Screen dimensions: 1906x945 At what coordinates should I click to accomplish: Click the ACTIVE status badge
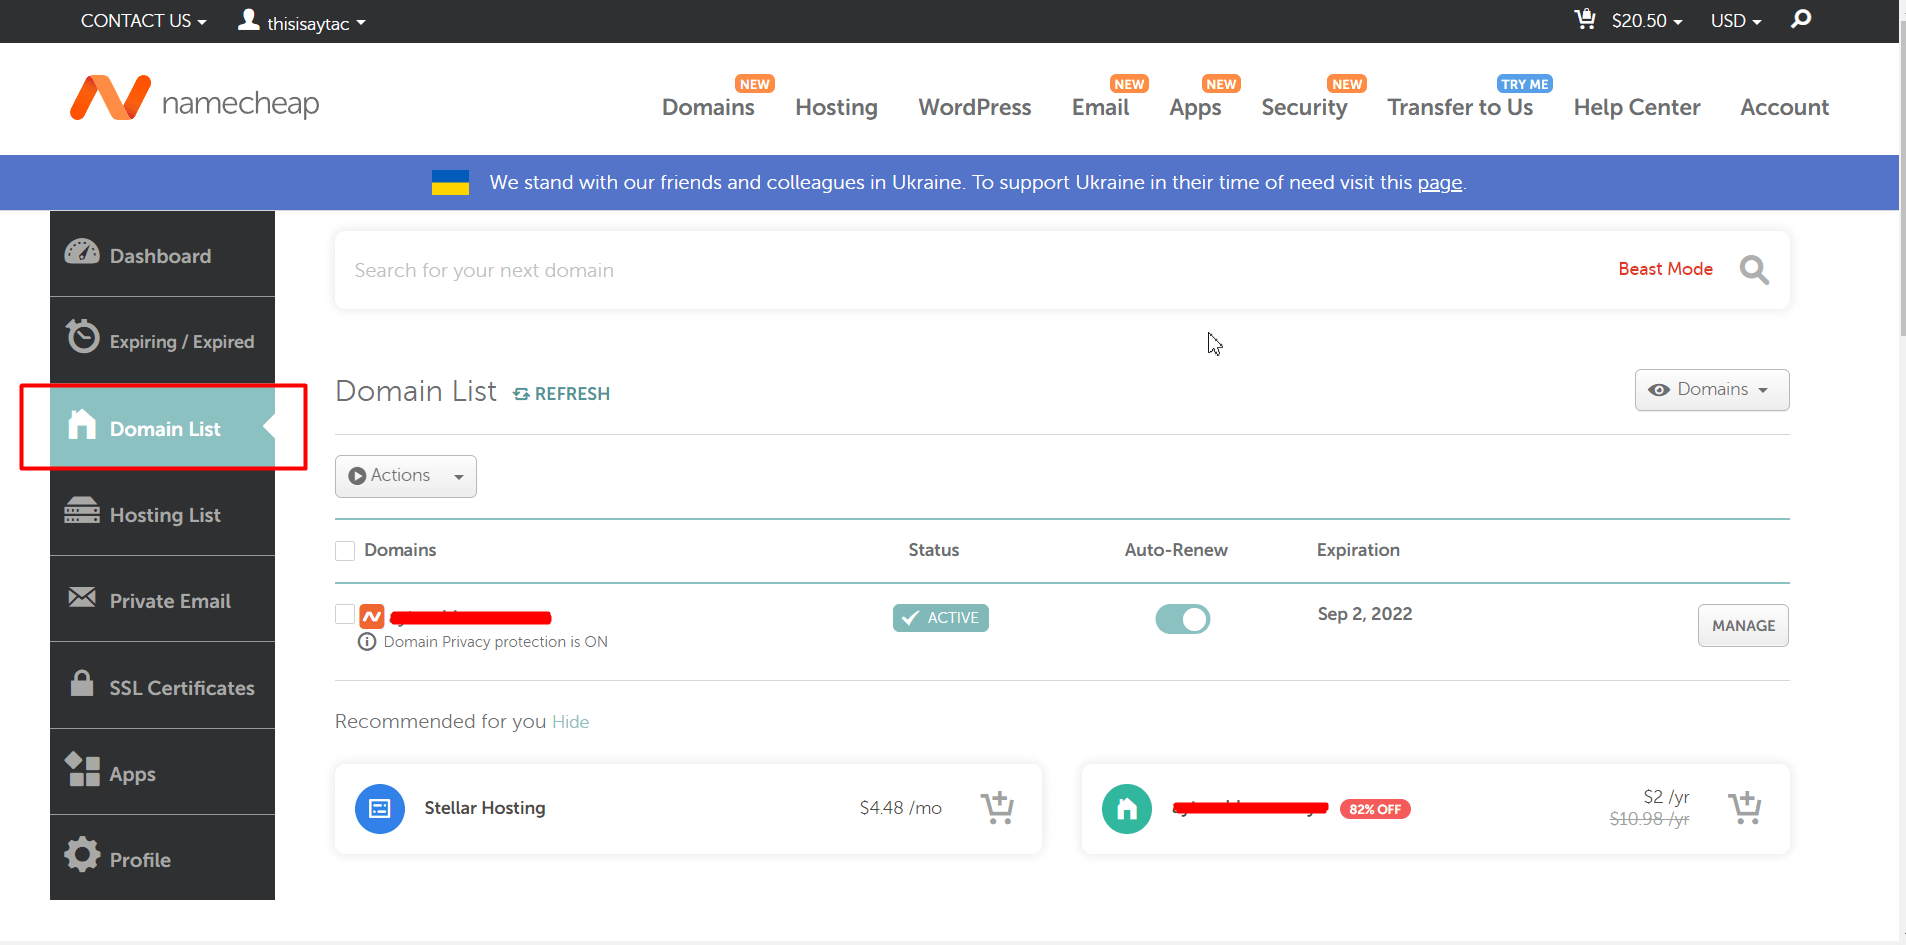coord(940,618)
